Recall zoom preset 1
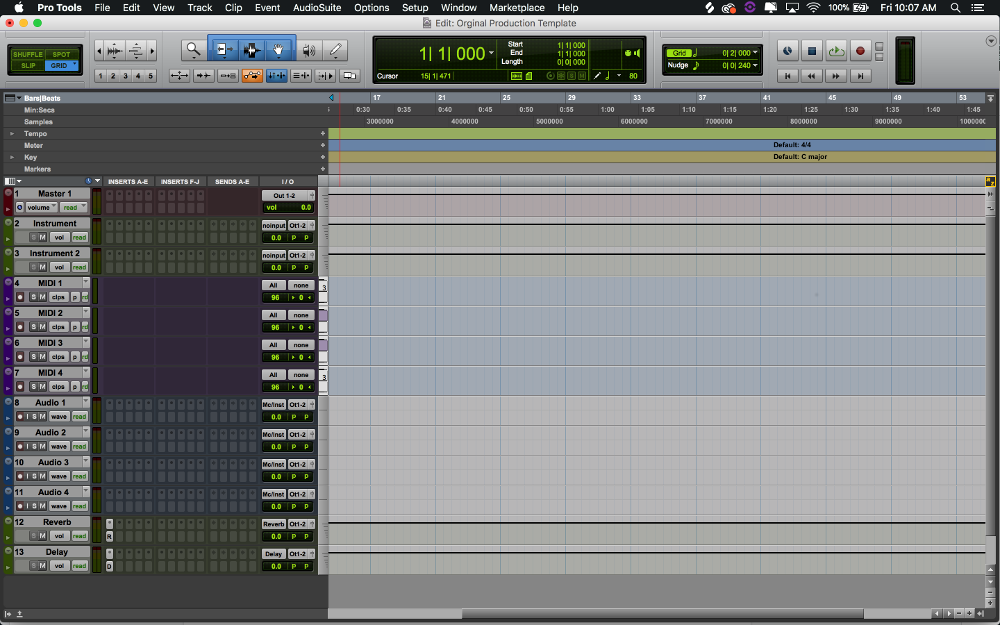 point(100,76)
